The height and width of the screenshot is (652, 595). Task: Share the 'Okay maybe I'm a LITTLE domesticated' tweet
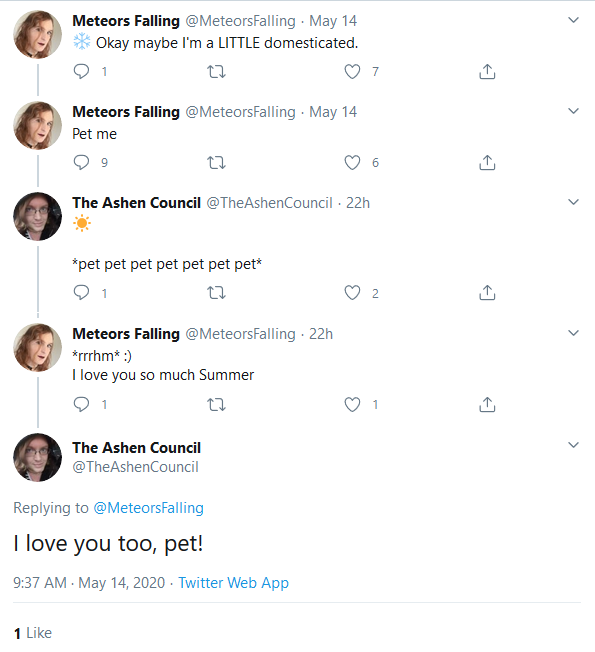pos(487,72)
